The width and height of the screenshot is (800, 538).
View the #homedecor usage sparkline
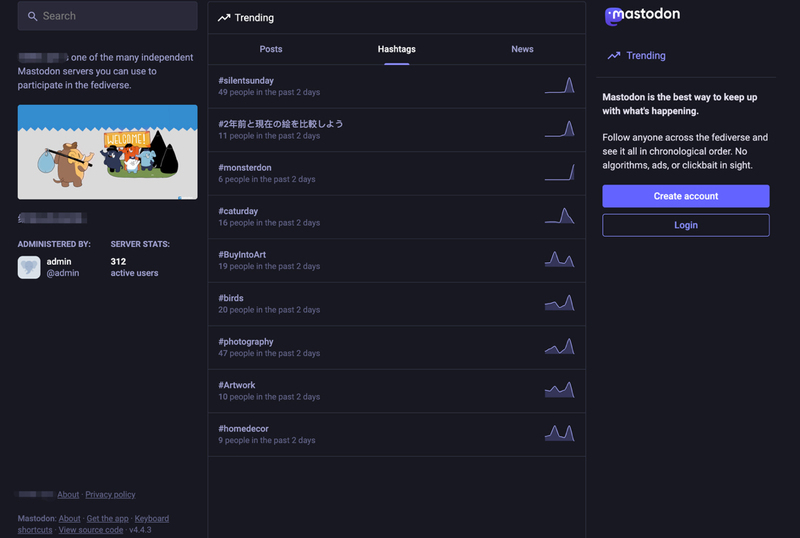(x=560, y=434)
